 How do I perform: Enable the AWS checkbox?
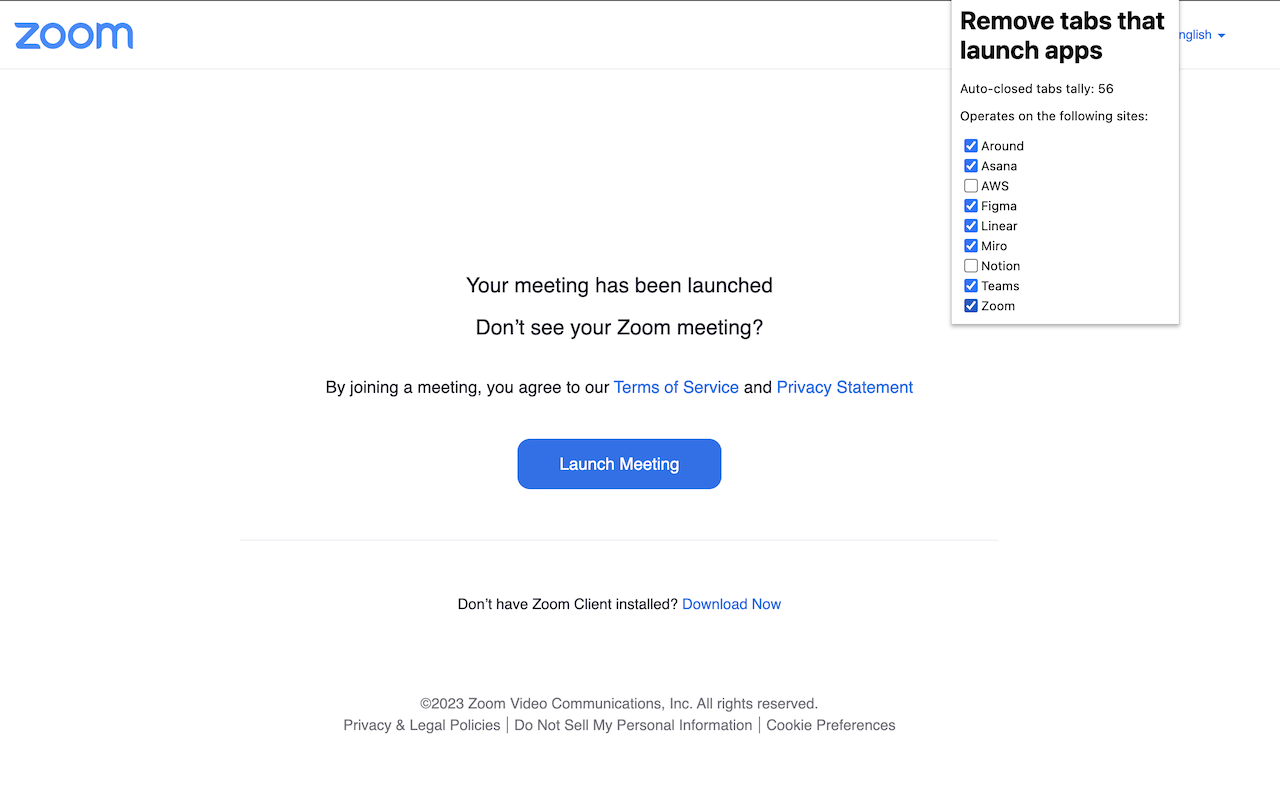(x=971, y=186)
